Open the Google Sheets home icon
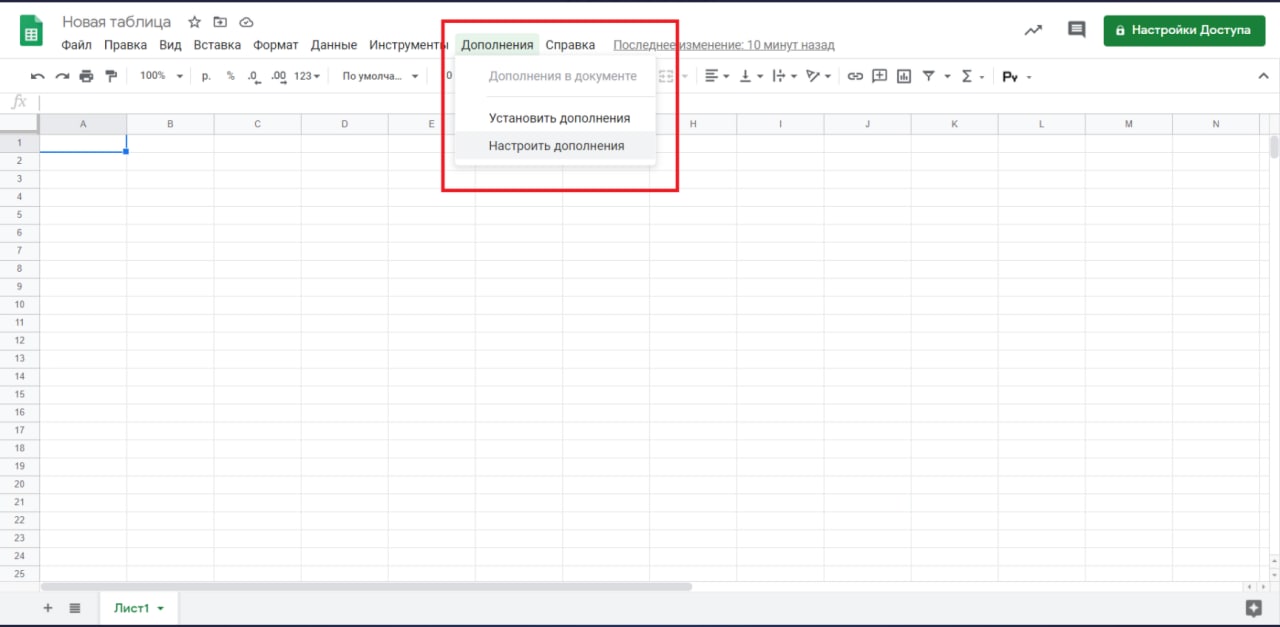Image resolution: width=1280 pixels, height=627 pixels. pos(31,30)
